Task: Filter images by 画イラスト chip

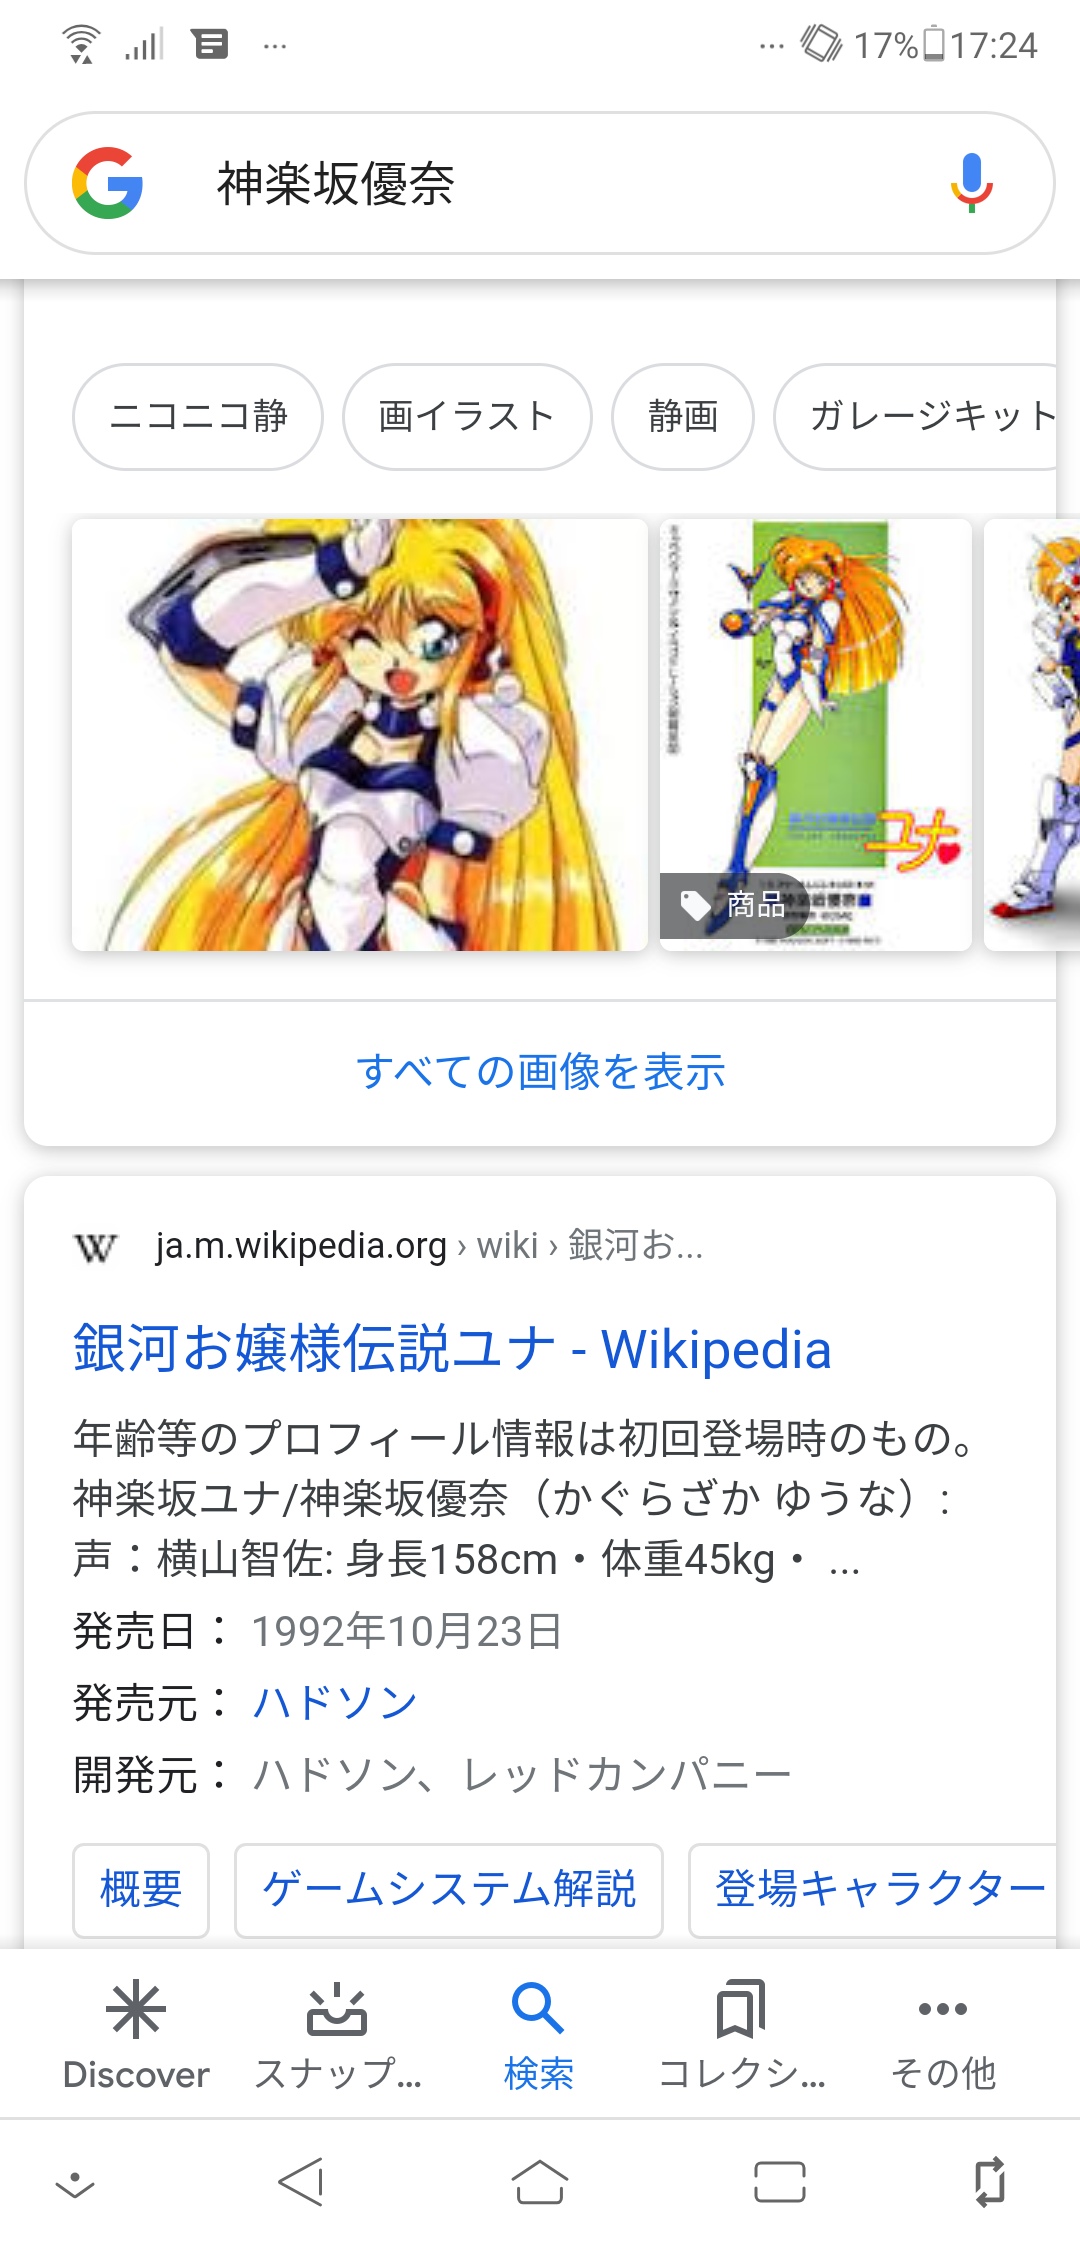Action: tap(467, 417)
